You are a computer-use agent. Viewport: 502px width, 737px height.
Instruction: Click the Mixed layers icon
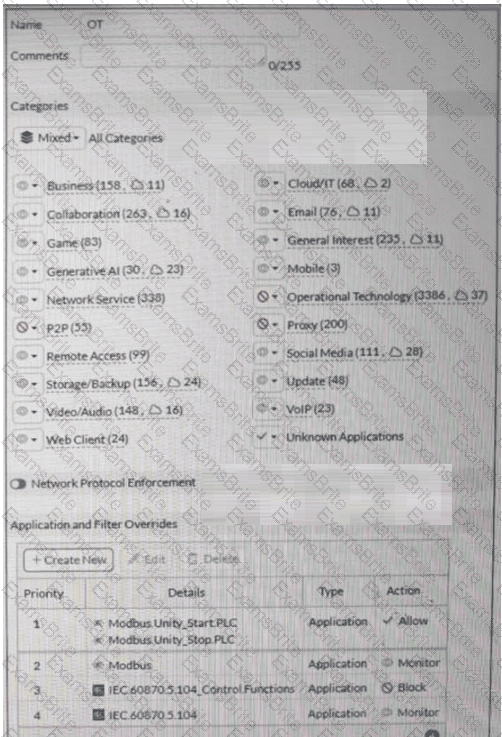click(27, 137)
